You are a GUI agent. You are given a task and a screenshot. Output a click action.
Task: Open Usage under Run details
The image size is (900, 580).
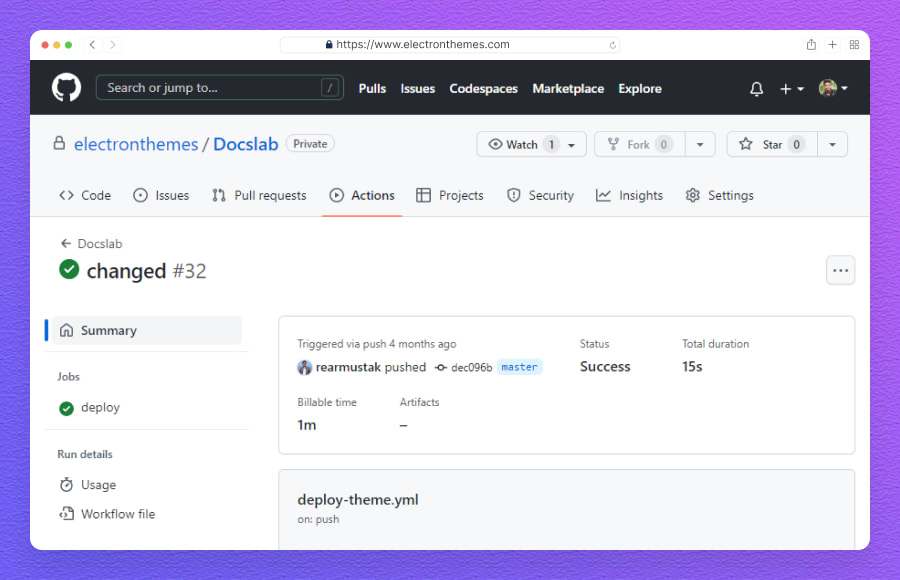point(88,485)
